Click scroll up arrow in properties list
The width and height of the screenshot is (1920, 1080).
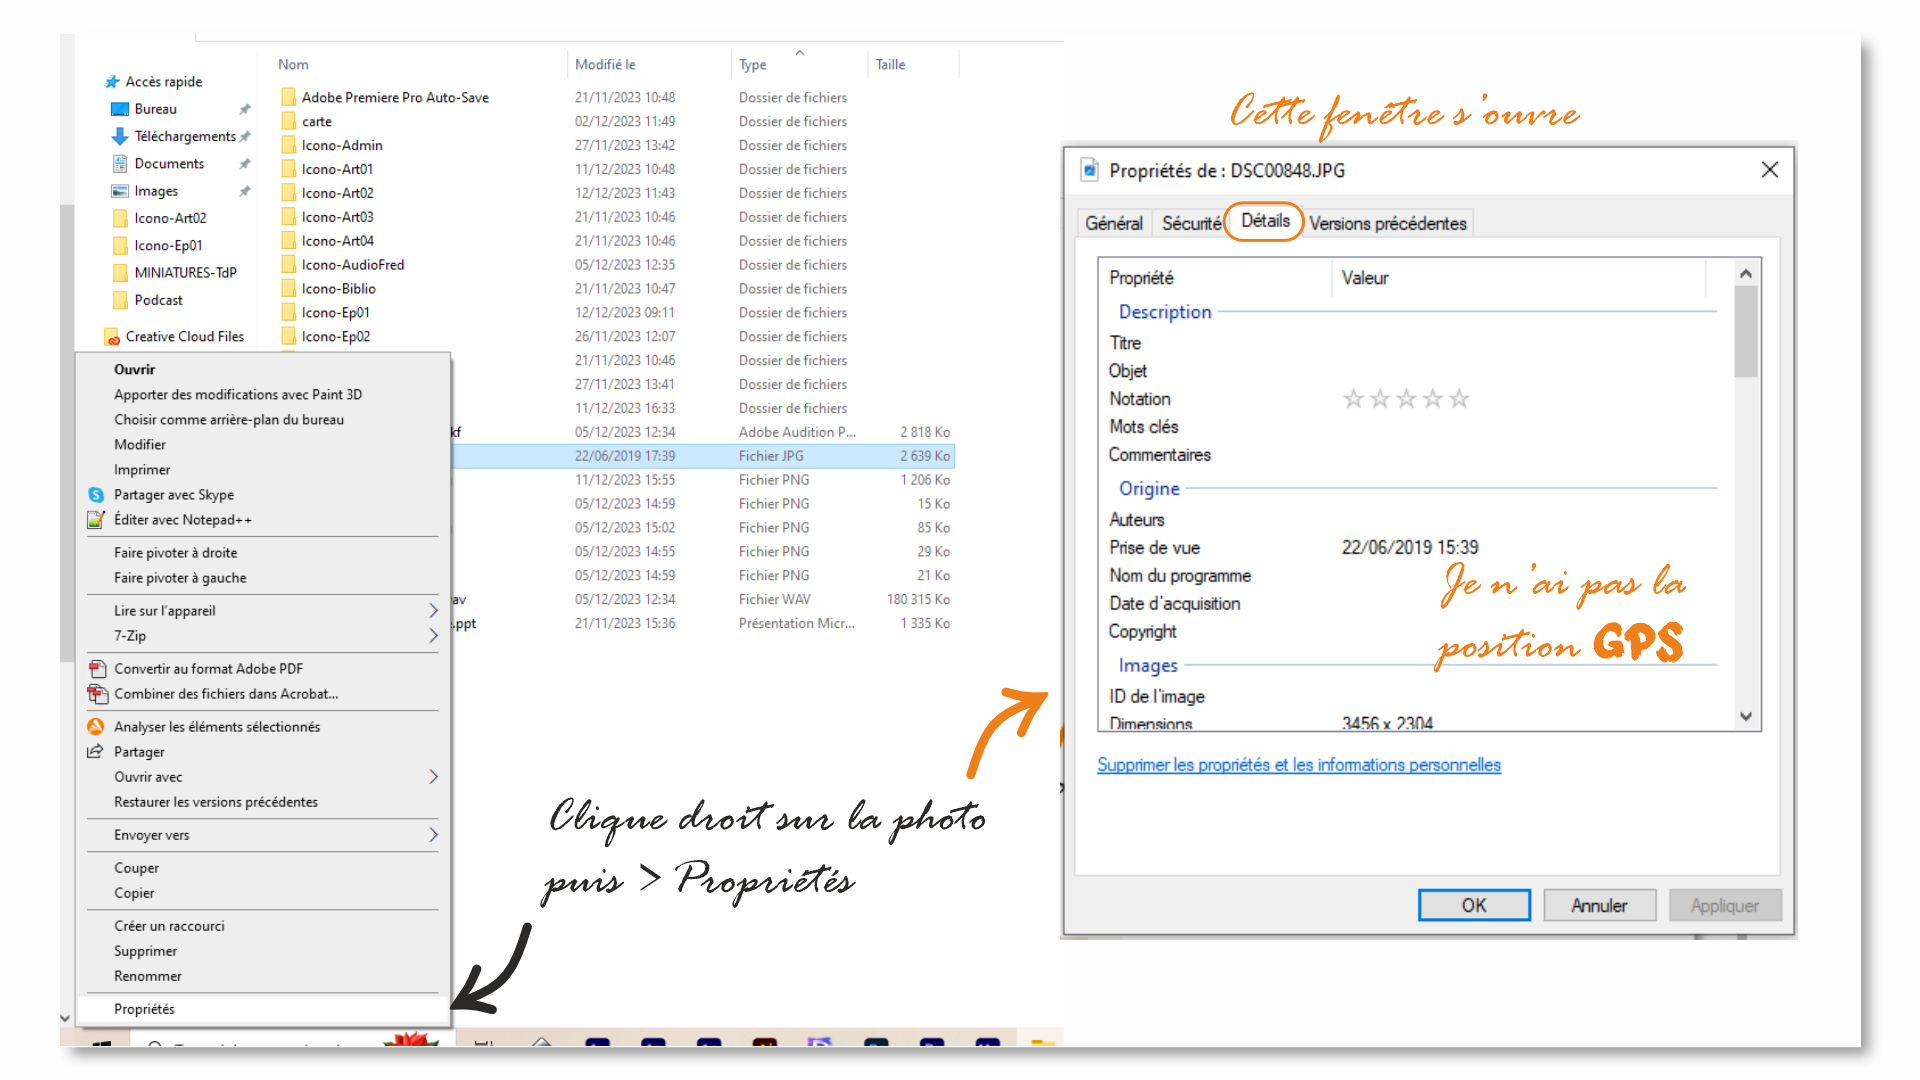point(1746,273)
